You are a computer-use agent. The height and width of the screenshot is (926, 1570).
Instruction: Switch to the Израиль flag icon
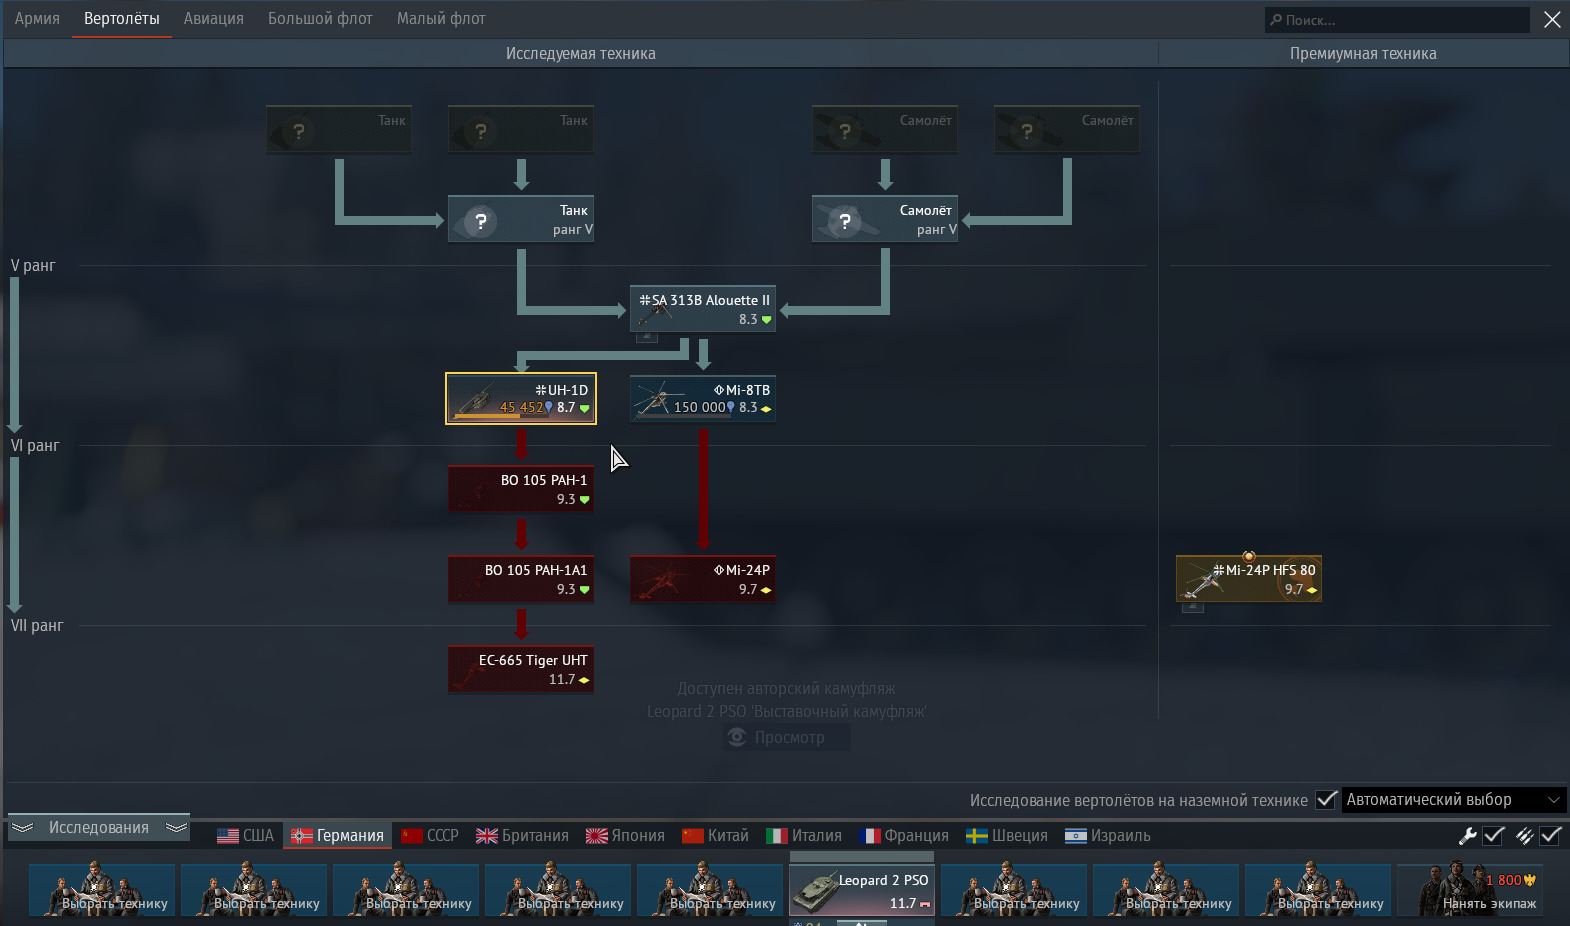[x=1076, y=836]
